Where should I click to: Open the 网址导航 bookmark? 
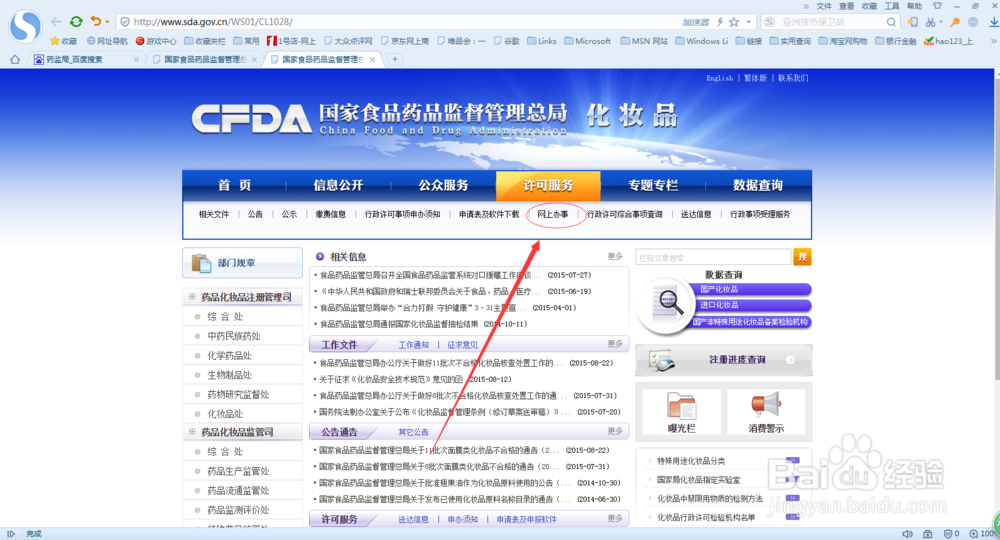coord(107,41)
